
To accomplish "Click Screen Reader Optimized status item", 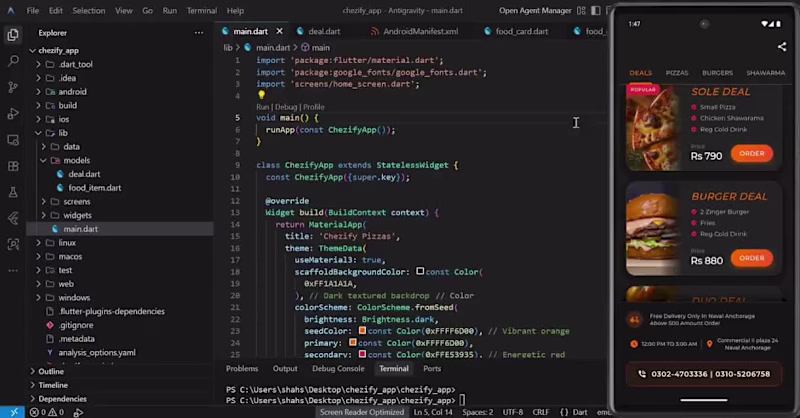I will (x=362, y=412).
